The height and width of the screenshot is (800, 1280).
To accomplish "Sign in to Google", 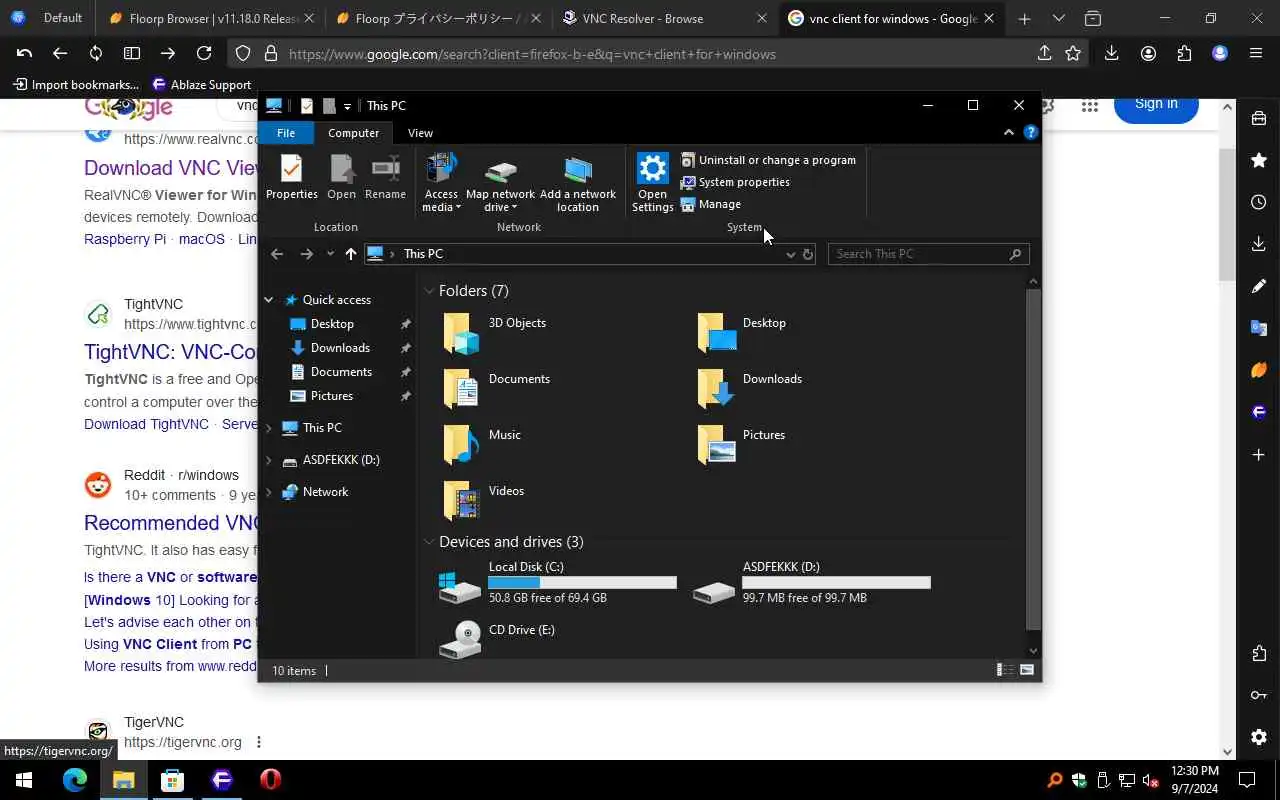I will [x=1156, y=104].
